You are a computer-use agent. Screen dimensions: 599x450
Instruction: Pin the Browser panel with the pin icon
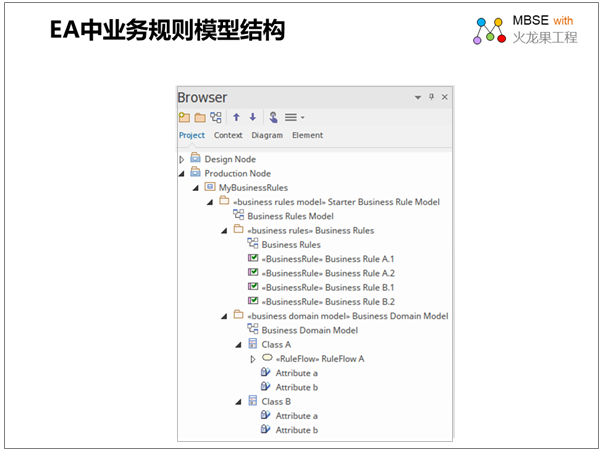click(431, 97)
